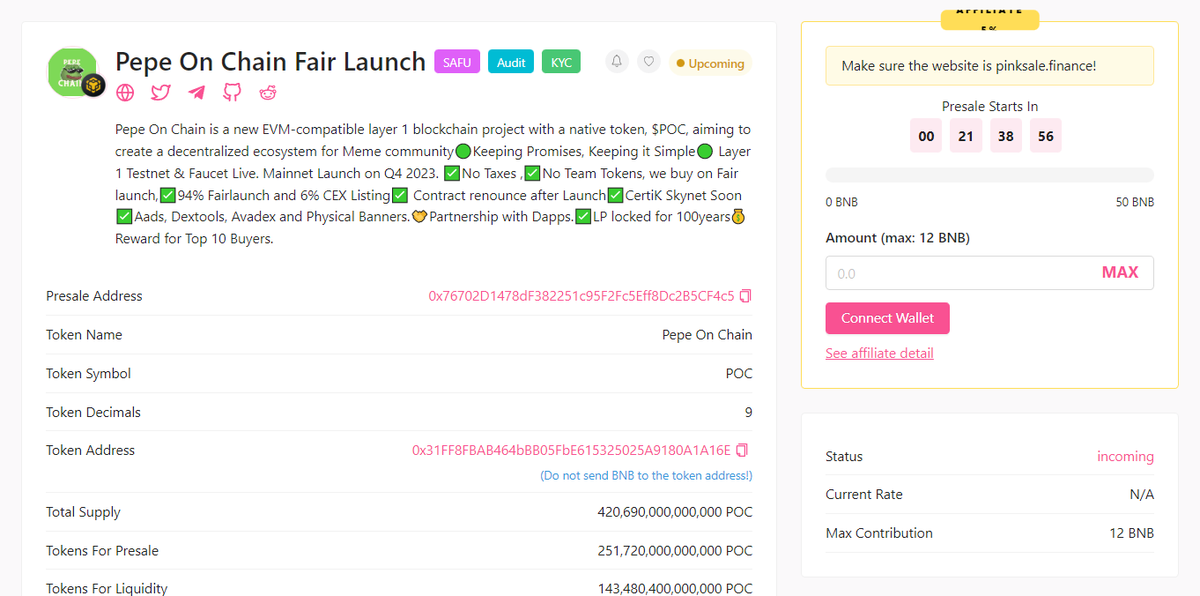Click the Tokens For Liquidity value
1200x596 pixels.
click(675, 588)
